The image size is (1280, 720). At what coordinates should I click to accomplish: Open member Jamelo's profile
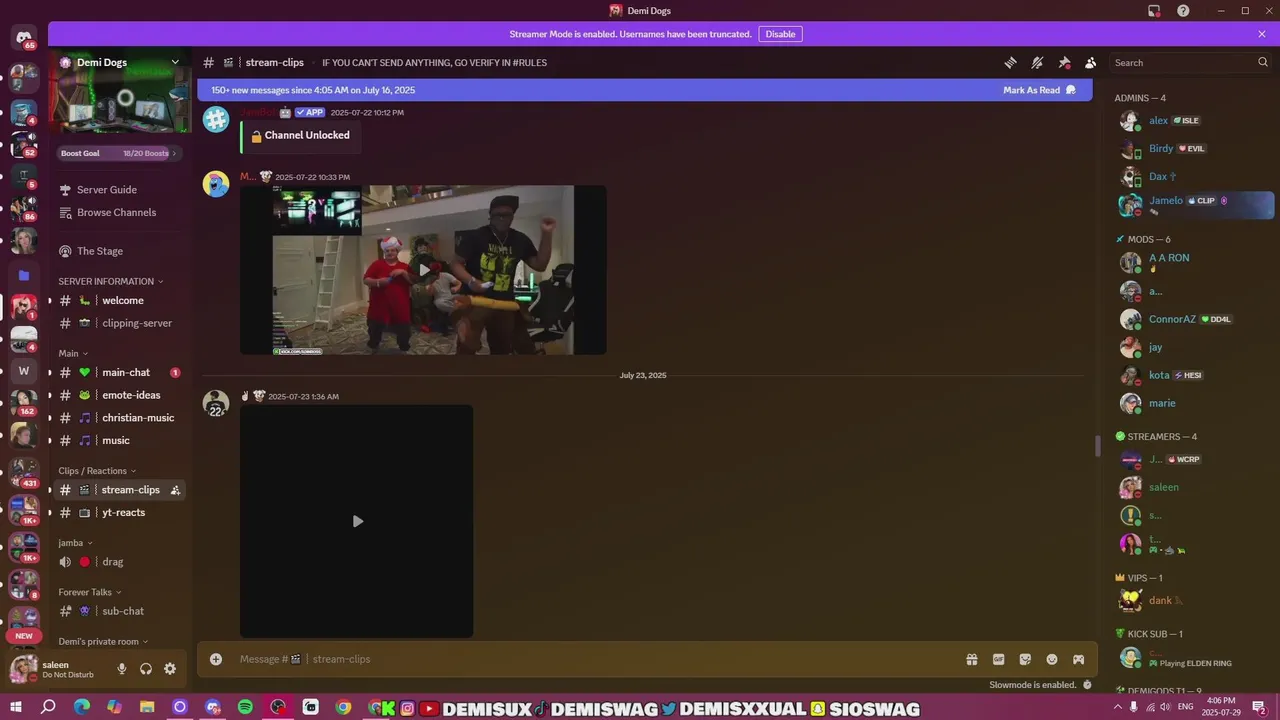pyautogui.click(x=1195, y=204)
